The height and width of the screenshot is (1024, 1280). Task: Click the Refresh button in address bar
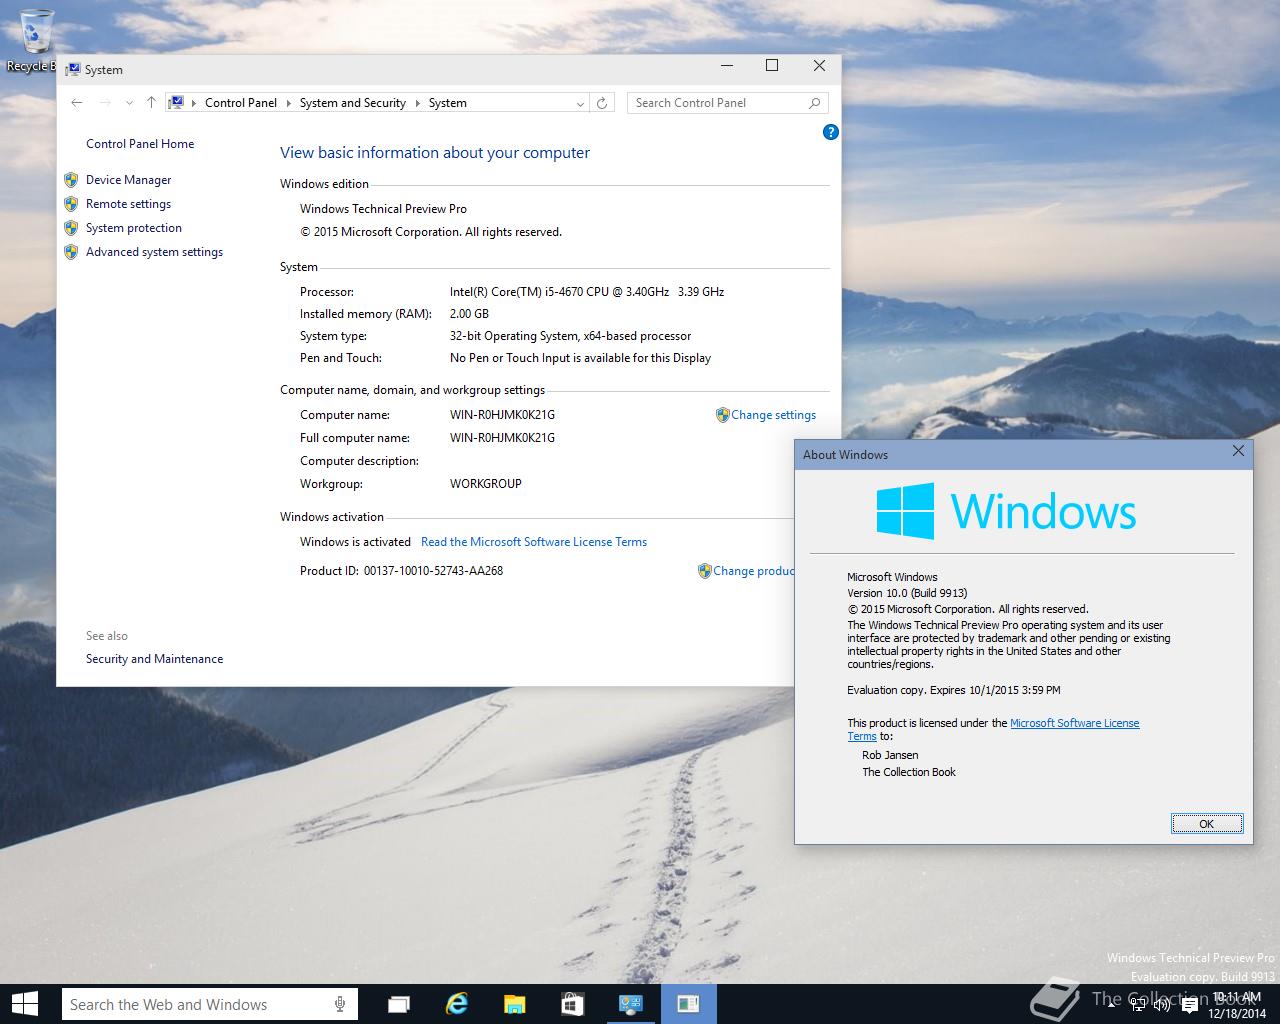click(x=602, y=103)
